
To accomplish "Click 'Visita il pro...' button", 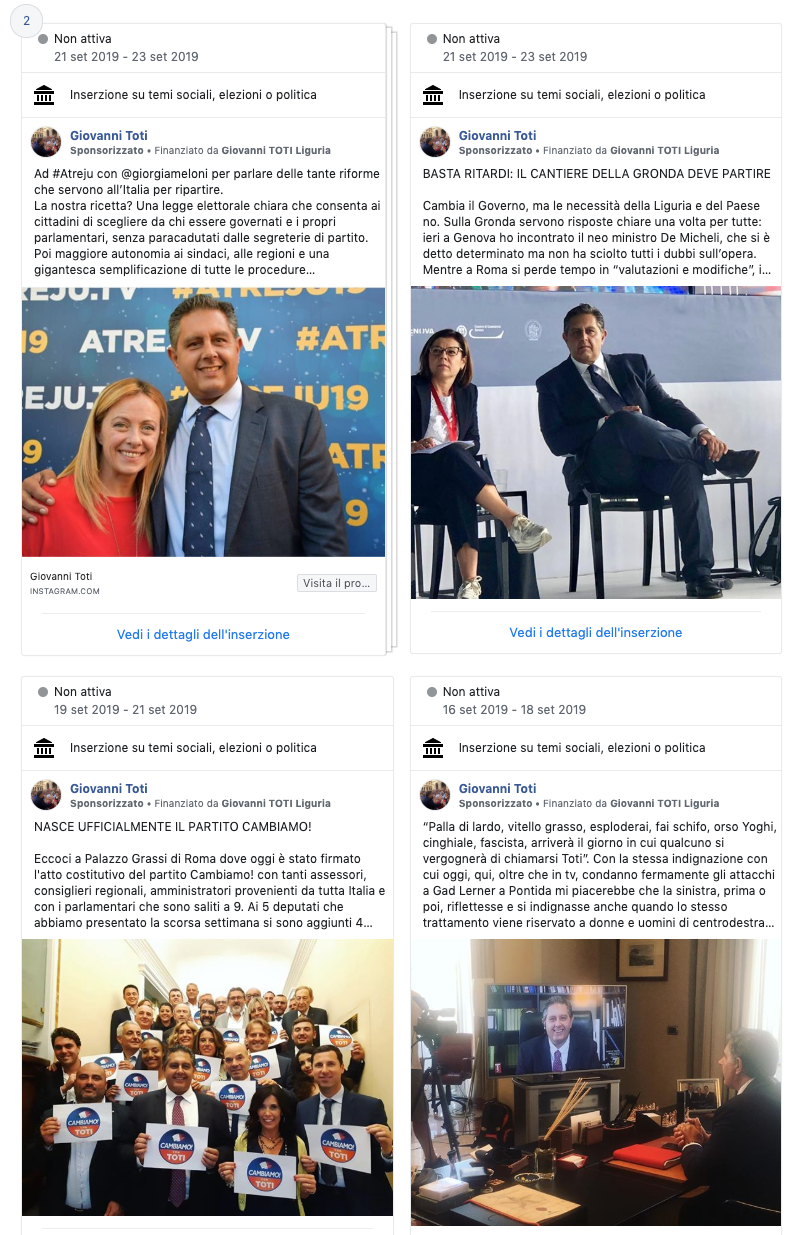I will tap(337, 583).
